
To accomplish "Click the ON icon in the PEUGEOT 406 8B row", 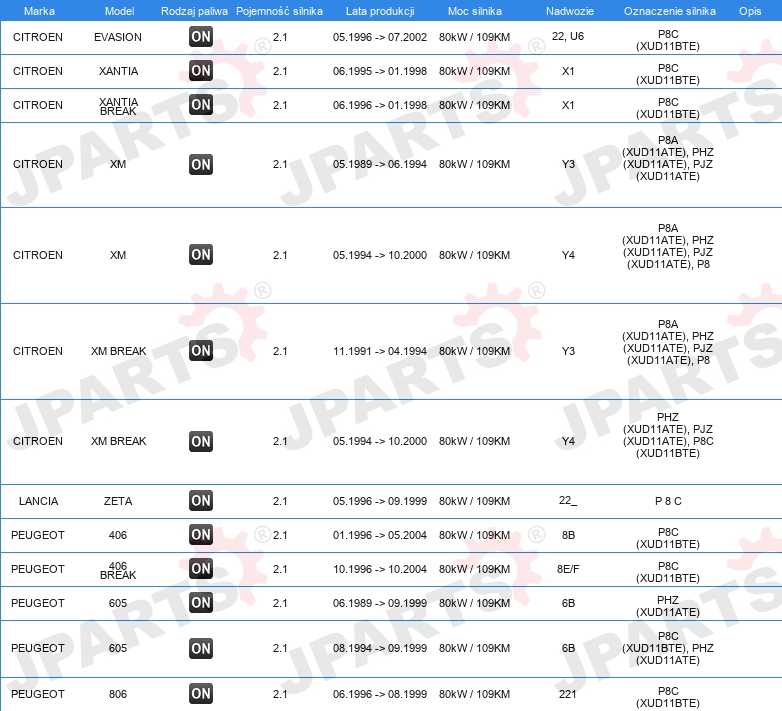I will click(x=200, y=534).
